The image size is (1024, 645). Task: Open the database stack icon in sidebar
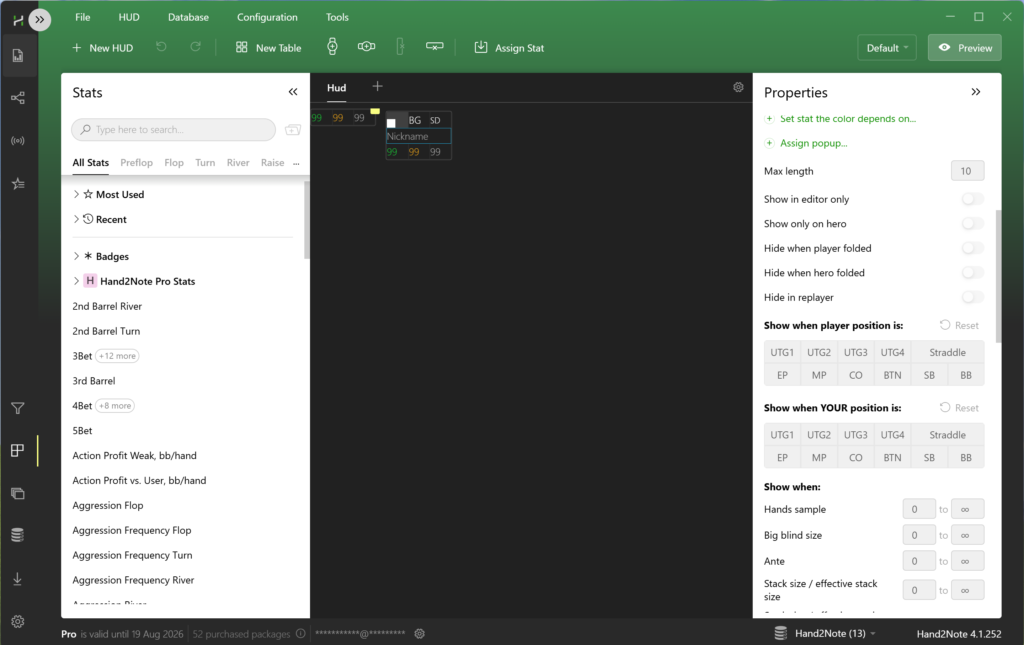pos(18,535)
